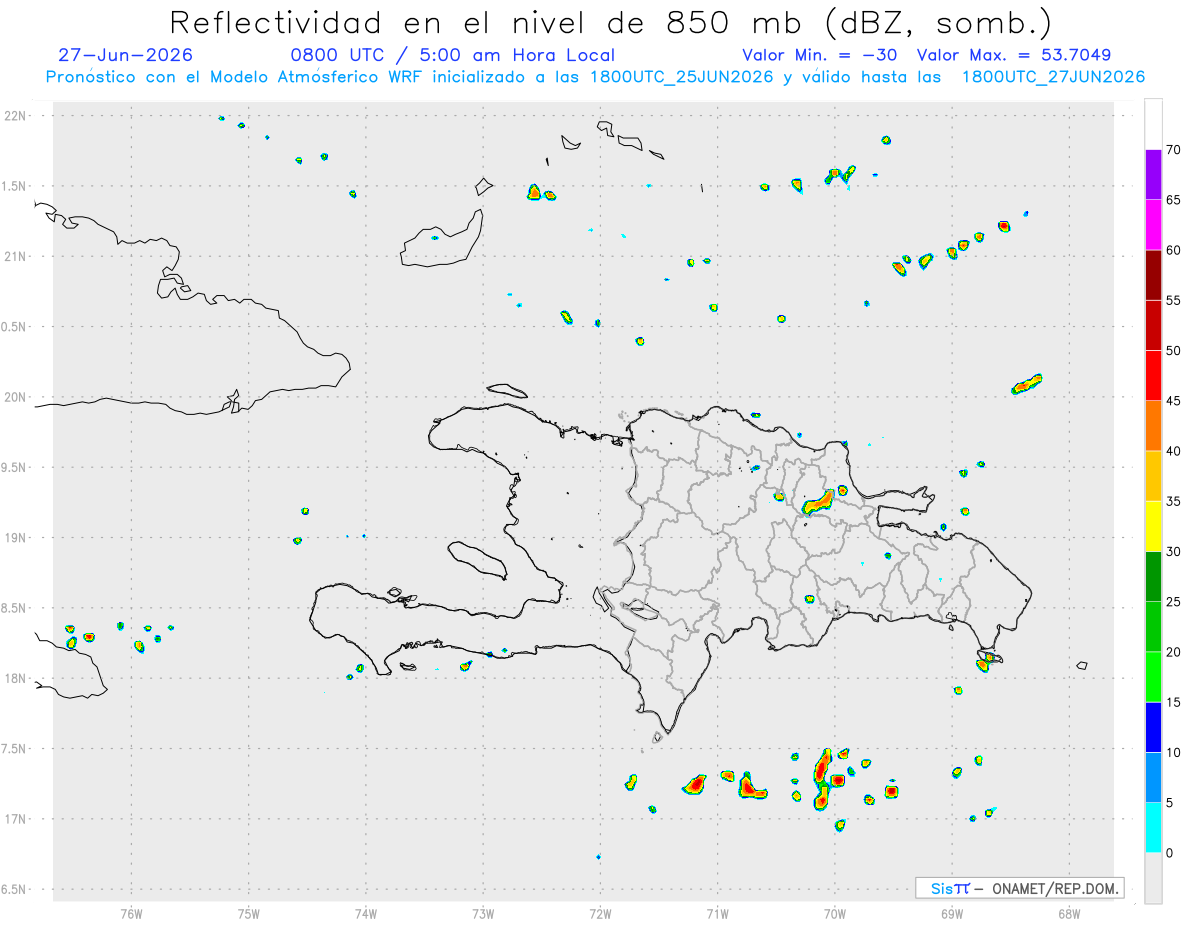Click the latitude label '17N'
Viewport: 1200px width, 927px height.
click(x=17, y=819)
